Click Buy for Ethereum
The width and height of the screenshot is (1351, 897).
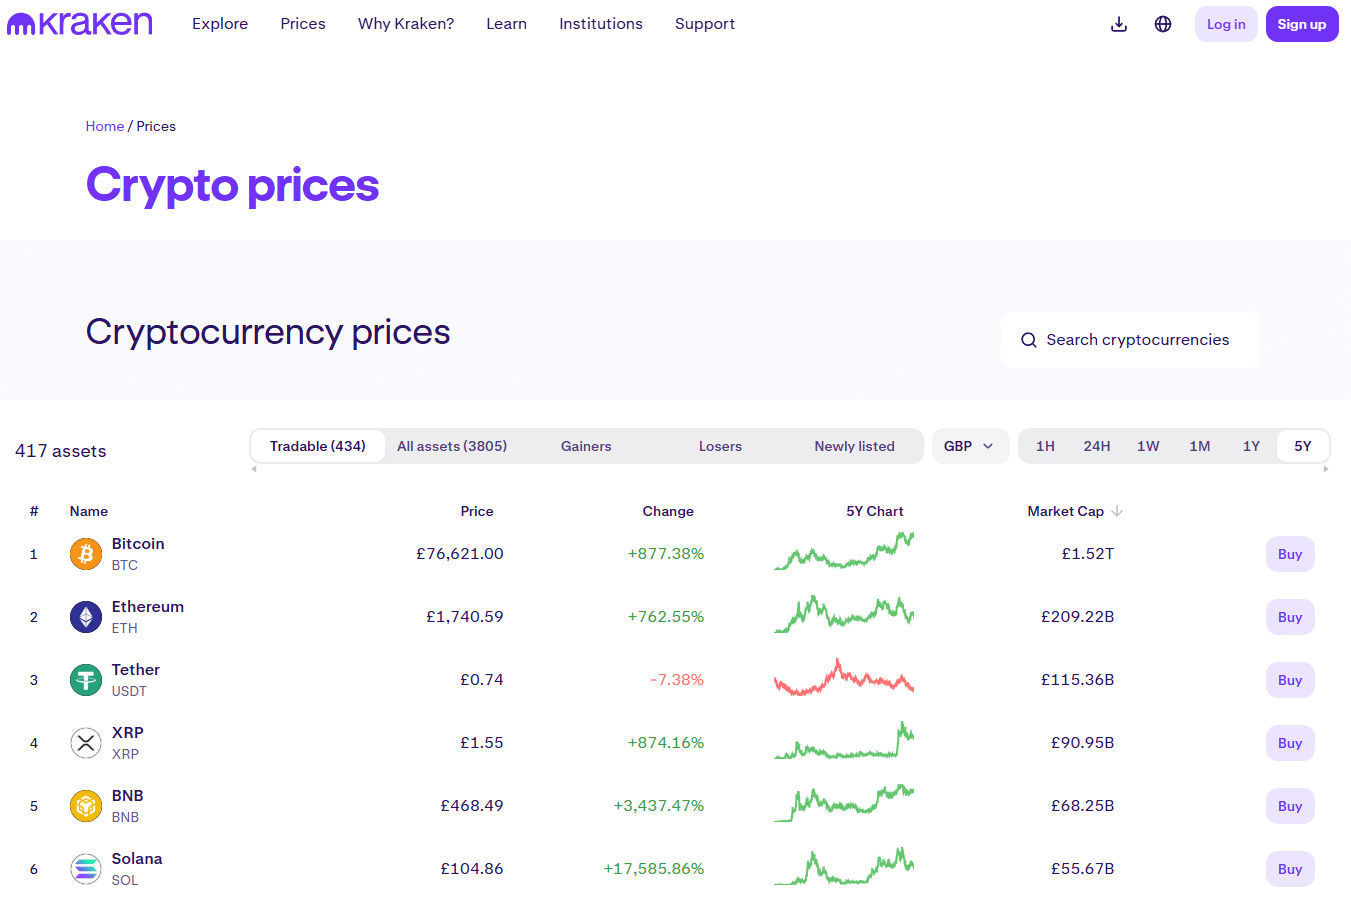[1290, 617]
